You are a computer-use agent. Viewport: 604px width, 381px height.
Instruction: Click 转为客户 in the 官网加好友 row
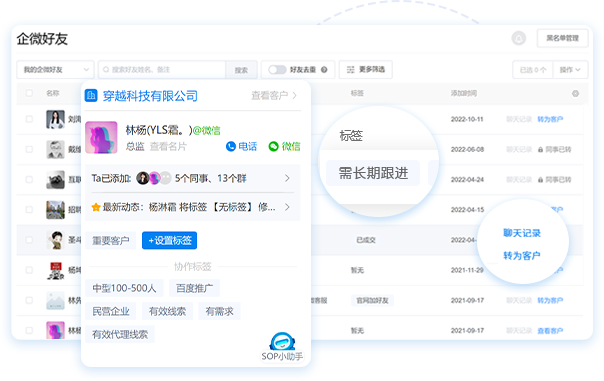[x=550, y=300]
